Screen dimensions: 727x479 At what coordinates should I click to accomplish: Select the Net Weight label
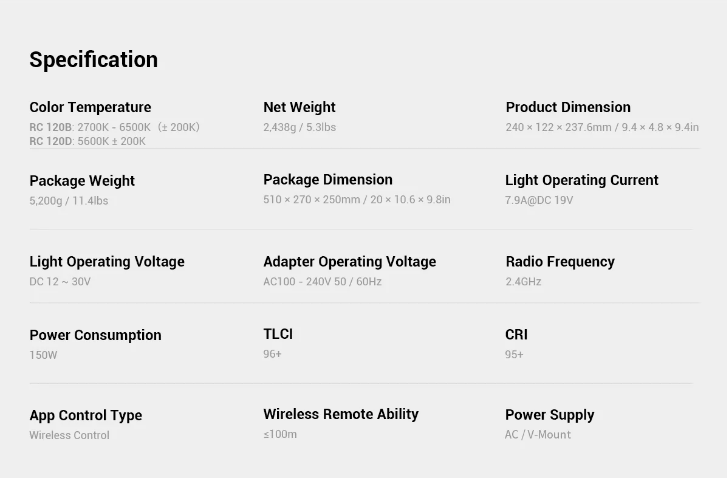coord(300,107)
